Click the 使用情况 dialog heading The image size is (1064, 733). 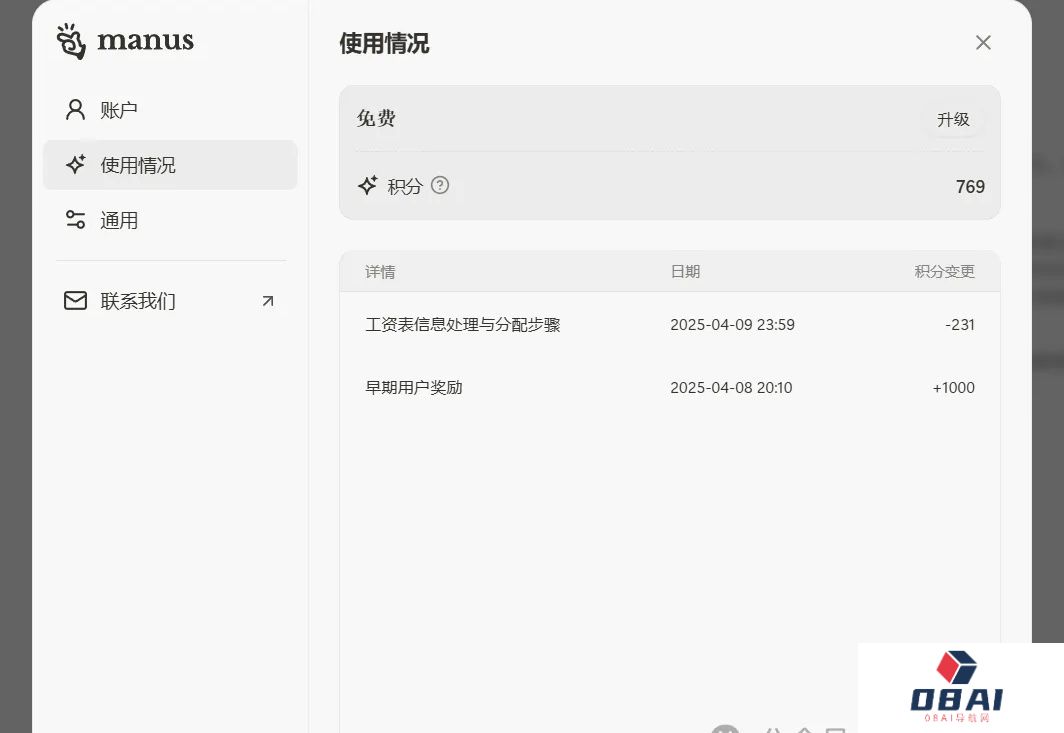(384, 43)
